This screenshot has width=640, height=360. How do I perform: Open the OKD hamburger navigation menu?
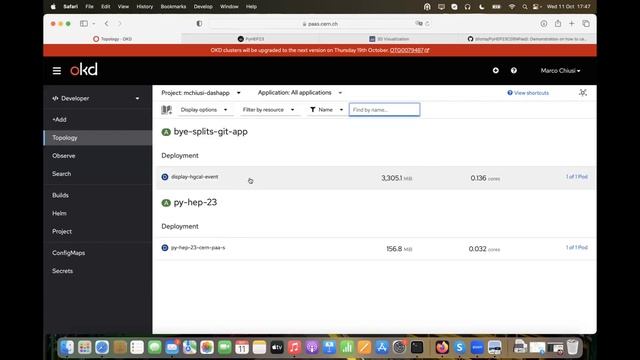57,71
